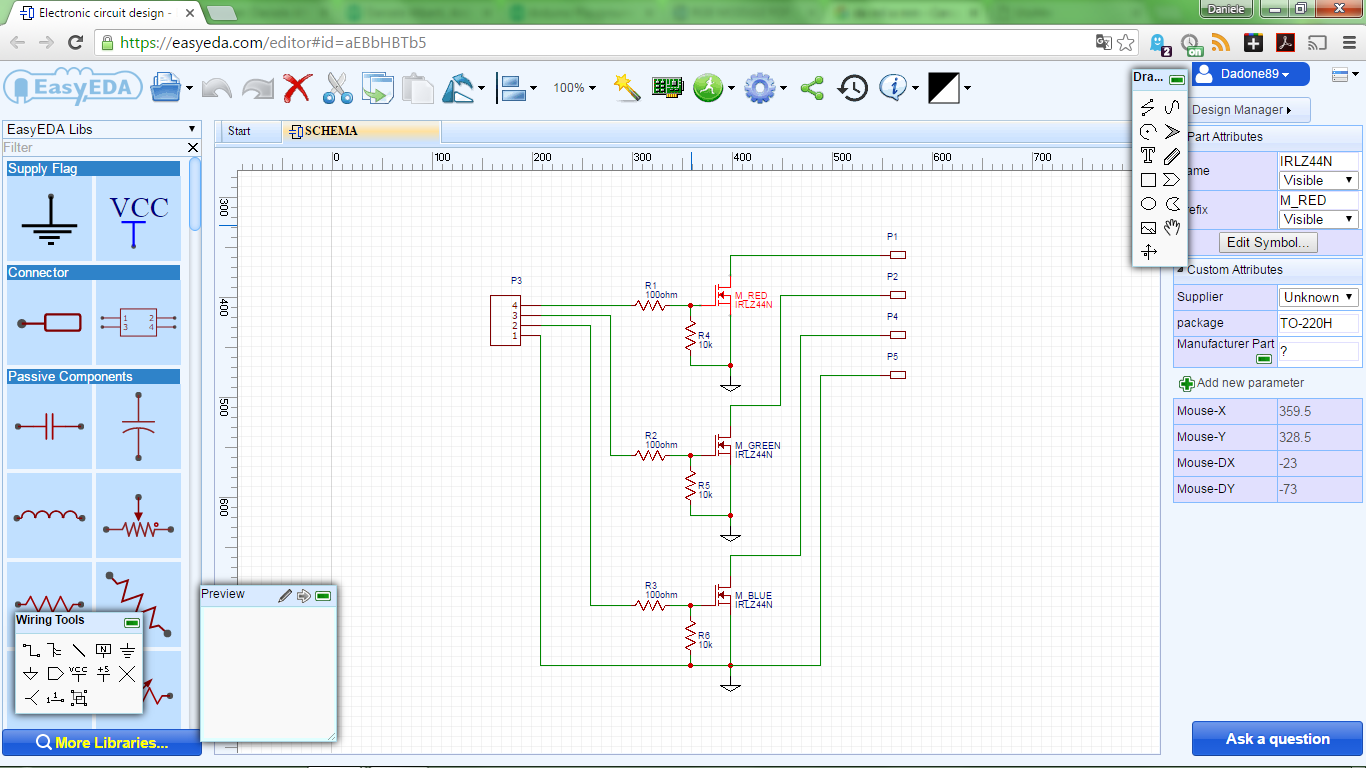Click the EasyEDA logo
Viewport: 1366px width, 768px height.
[73, 88]
